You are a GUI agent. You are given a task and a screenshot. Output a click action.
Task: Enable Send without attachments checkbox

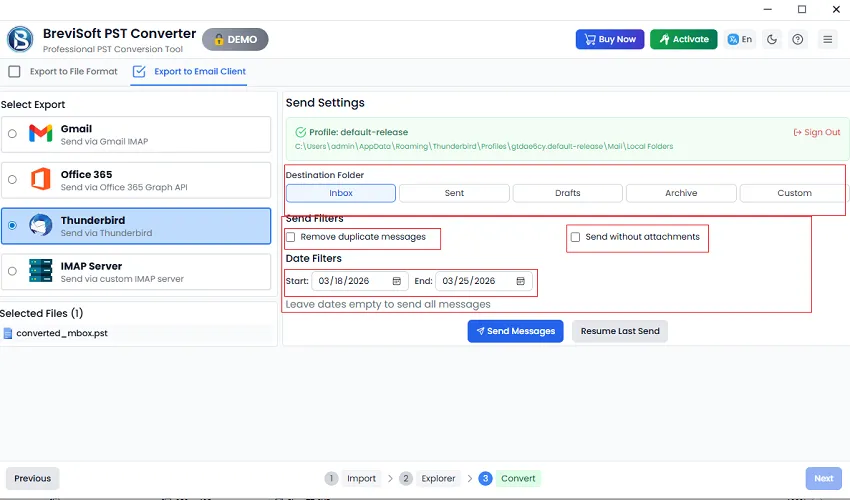[x=575, y=237]
